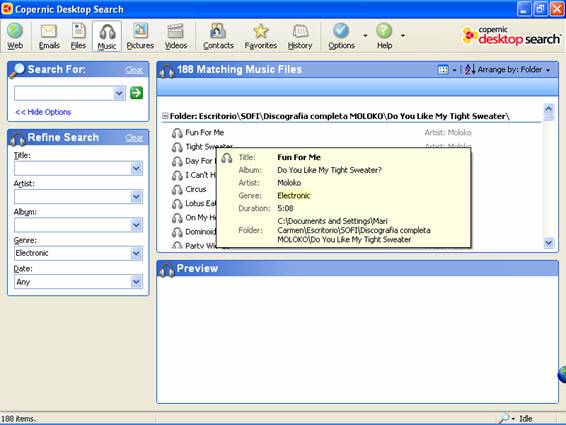Open Help

click(x=384, y=36)
